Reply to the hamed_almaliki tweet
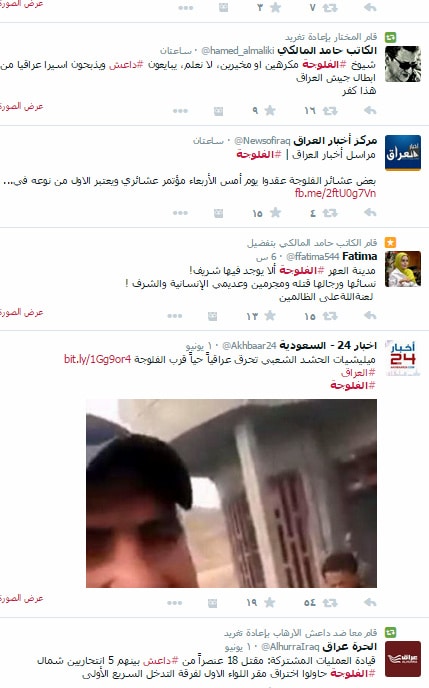Screen dimensions: 429x688 click(x=370, y=111)
